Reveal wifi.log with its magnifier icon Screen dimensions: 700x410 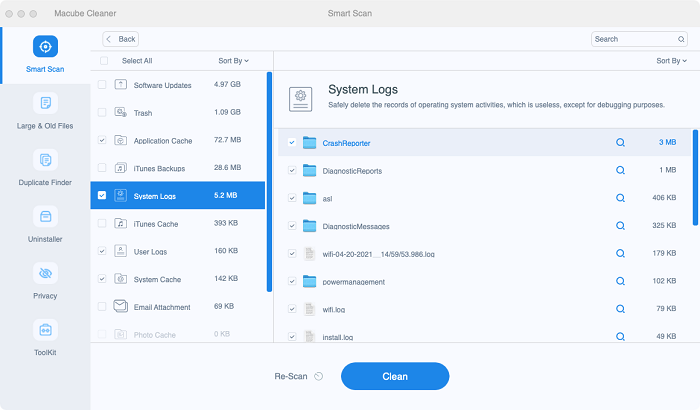620,309
